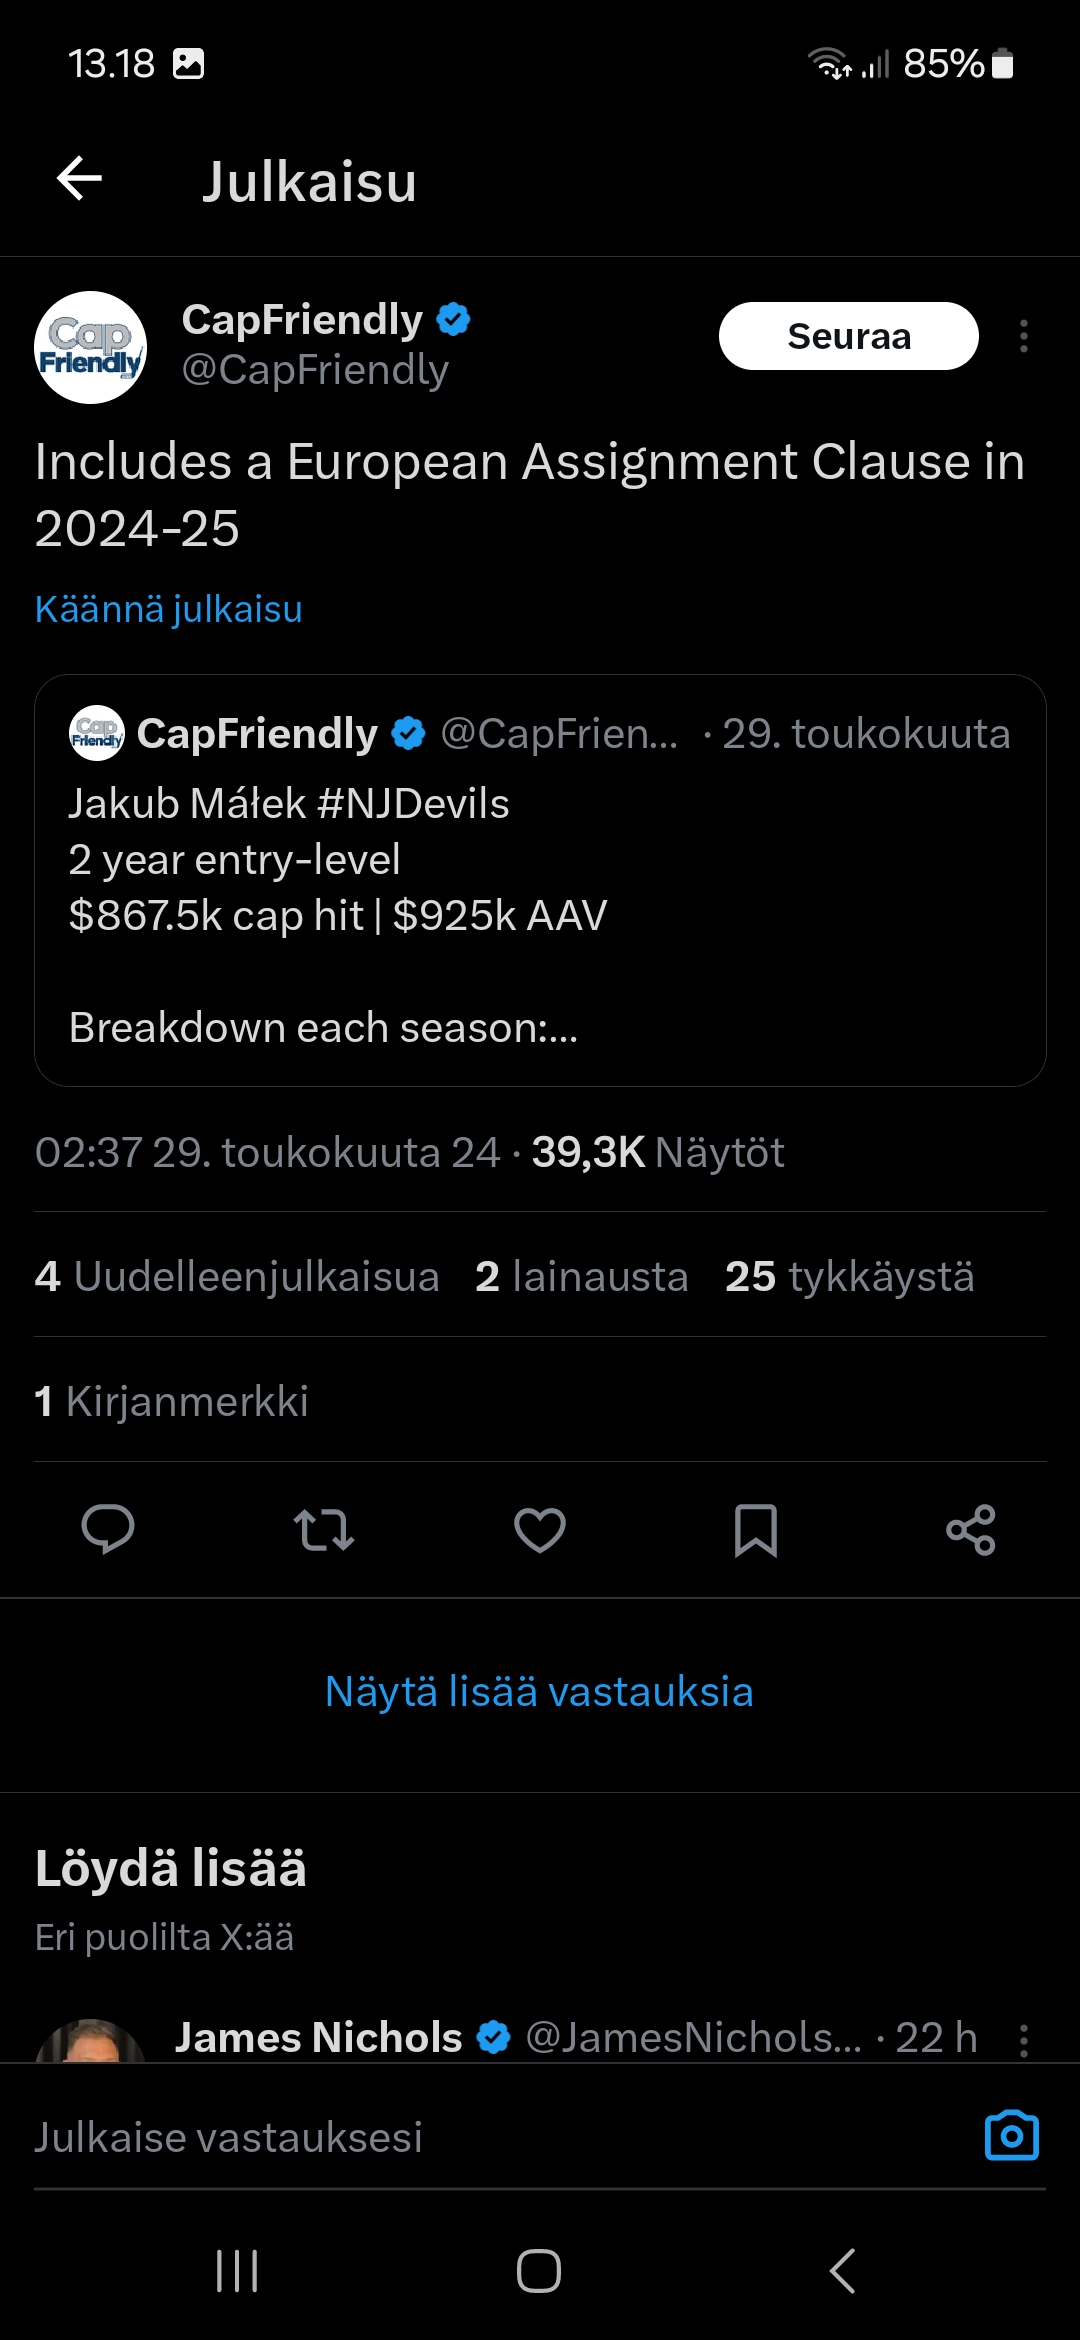Like the post with heart icon
Screen dimensions: 1080x2340
tap(540, 1529)
